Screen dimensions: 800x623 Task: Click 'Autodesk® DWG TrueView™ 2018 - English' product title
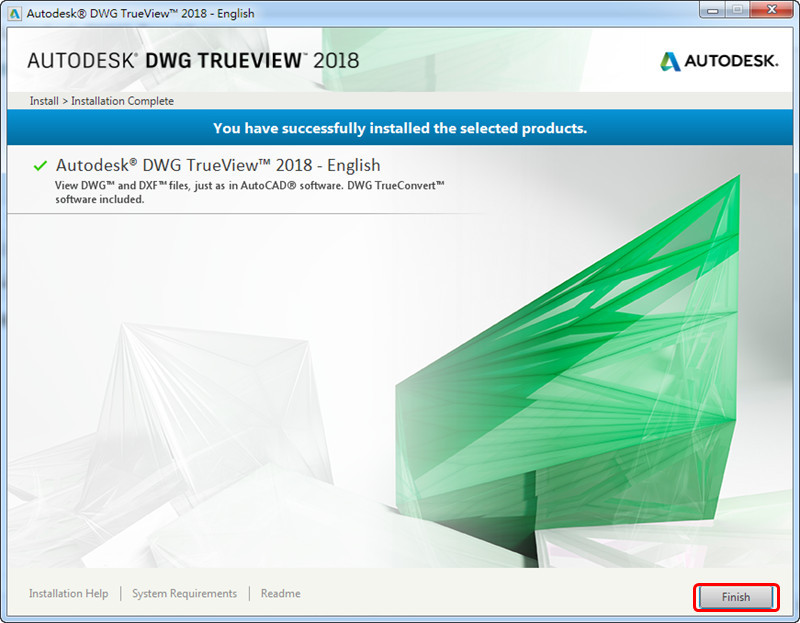218,165
